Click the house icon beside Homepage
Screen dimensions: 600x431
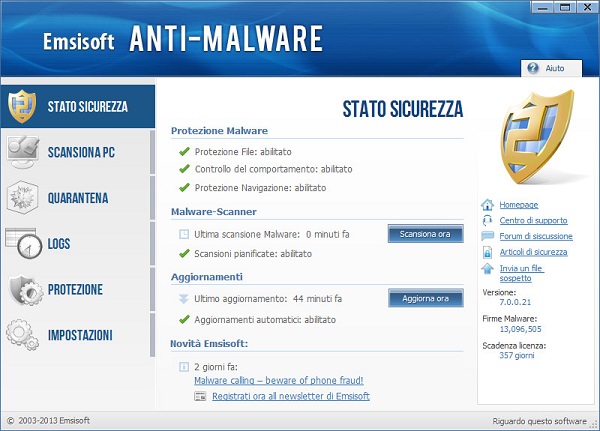tap(487, 204)
